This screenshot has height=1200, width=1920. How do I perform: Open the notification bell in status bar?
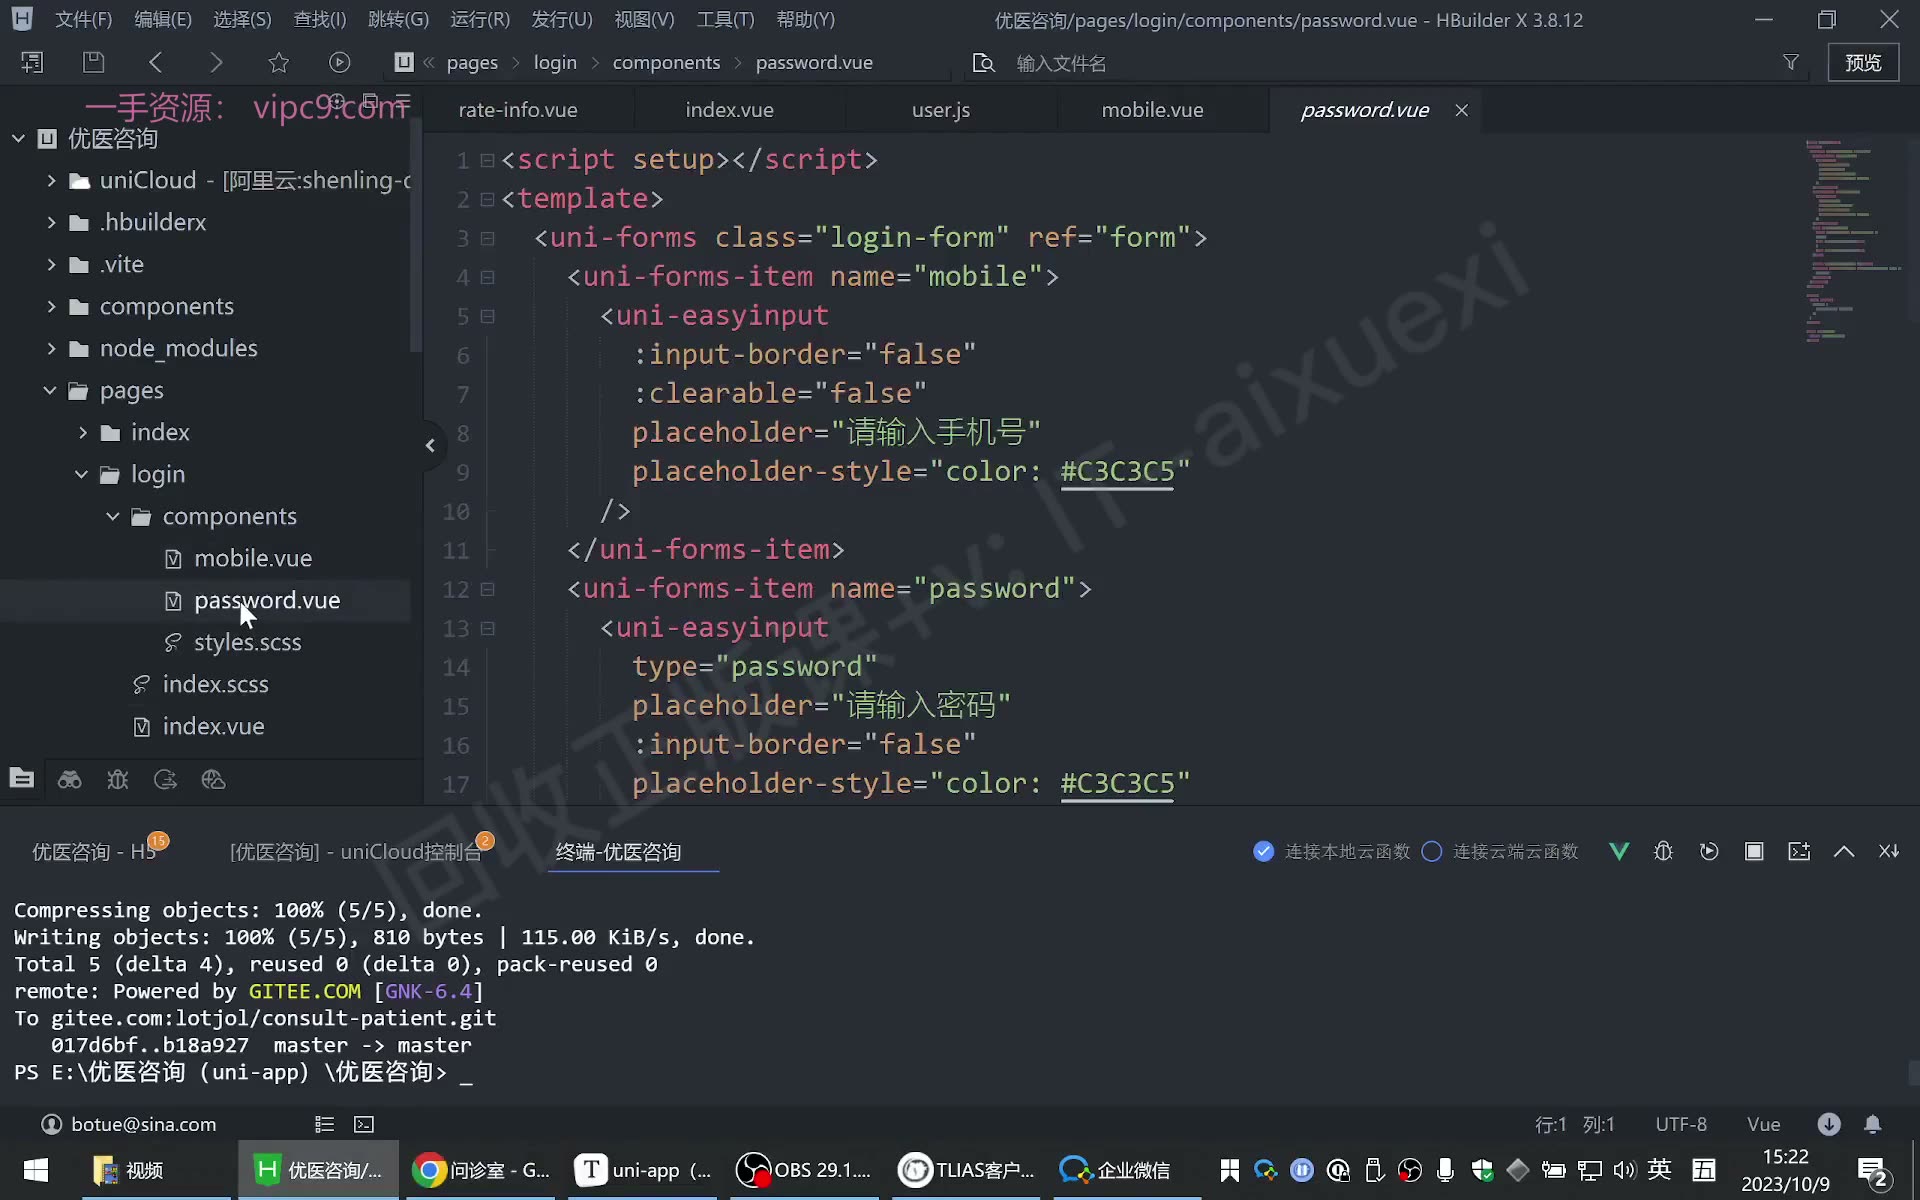[1873, 1124]
